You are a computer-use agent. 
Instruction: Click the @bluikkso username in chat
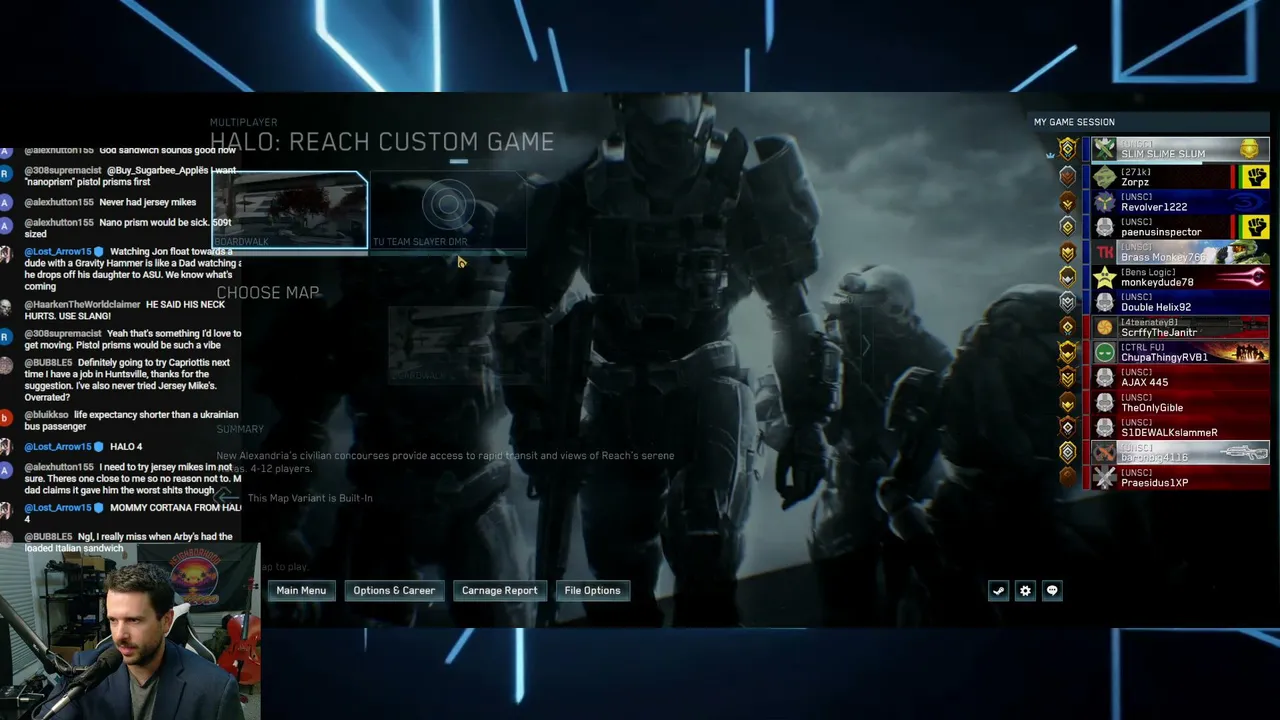[x=46, y=415]
